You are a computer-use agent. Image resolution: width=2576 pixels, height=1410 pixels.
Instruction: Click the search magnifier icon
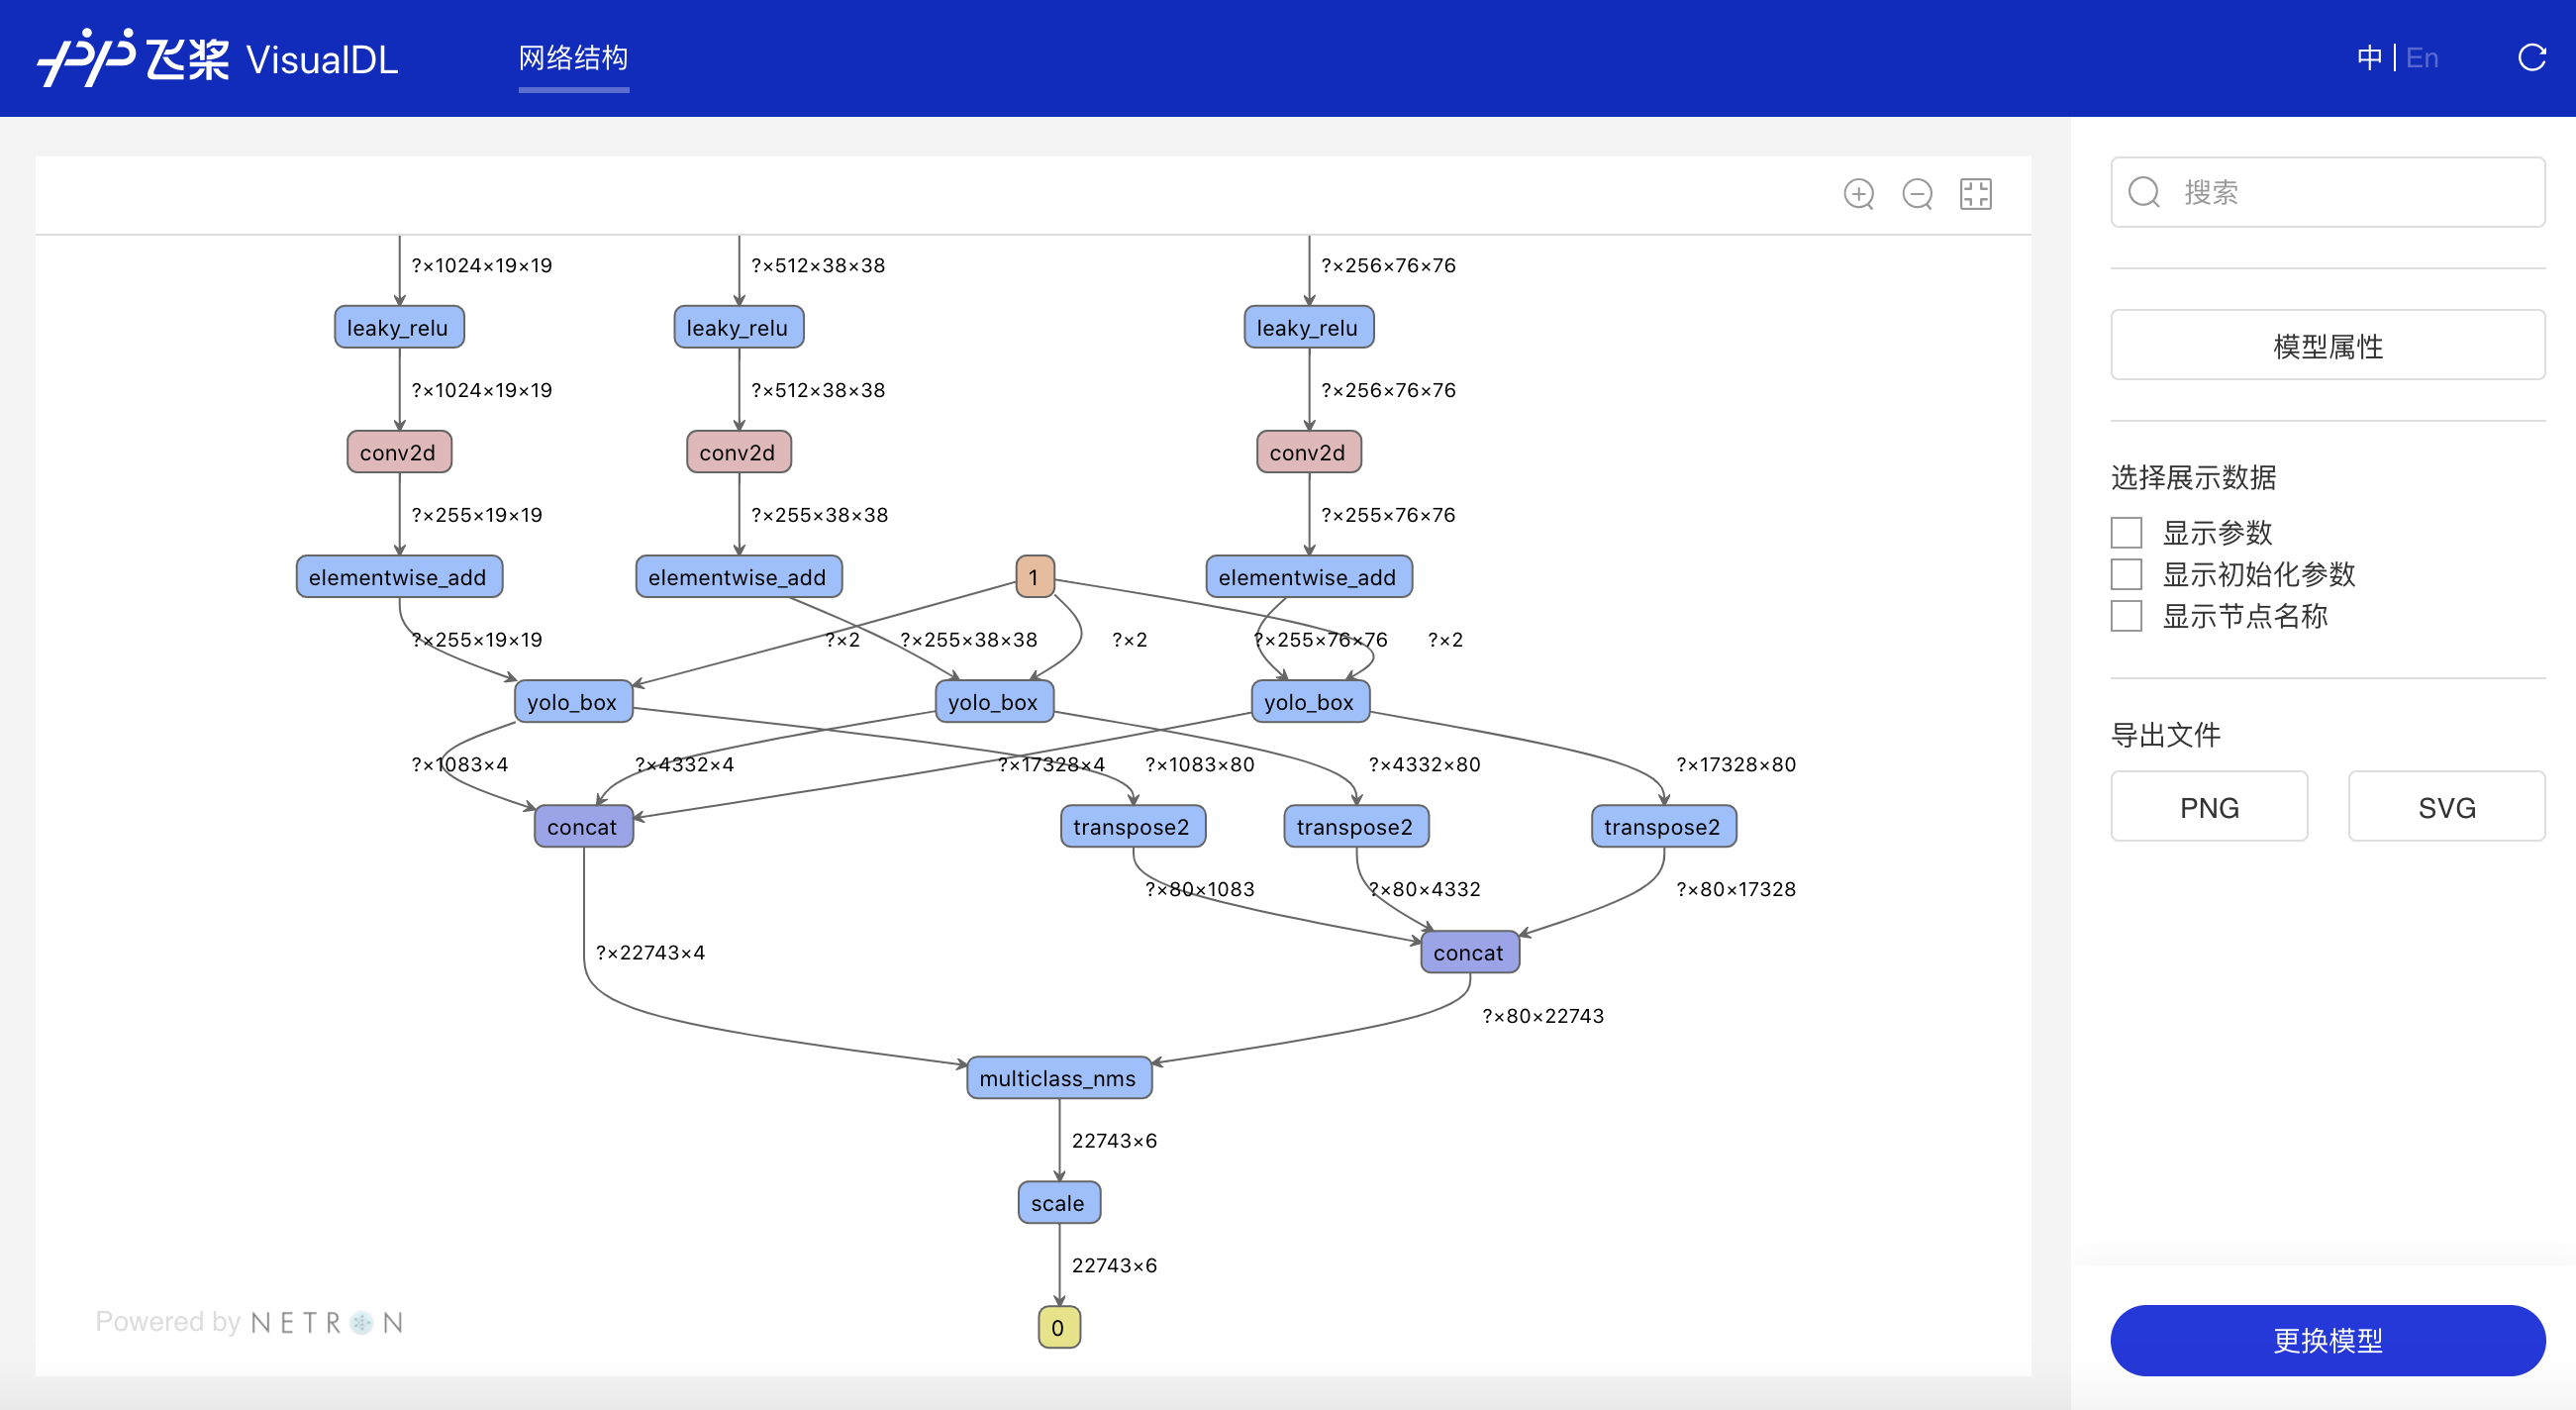(x=2143, y=192)
